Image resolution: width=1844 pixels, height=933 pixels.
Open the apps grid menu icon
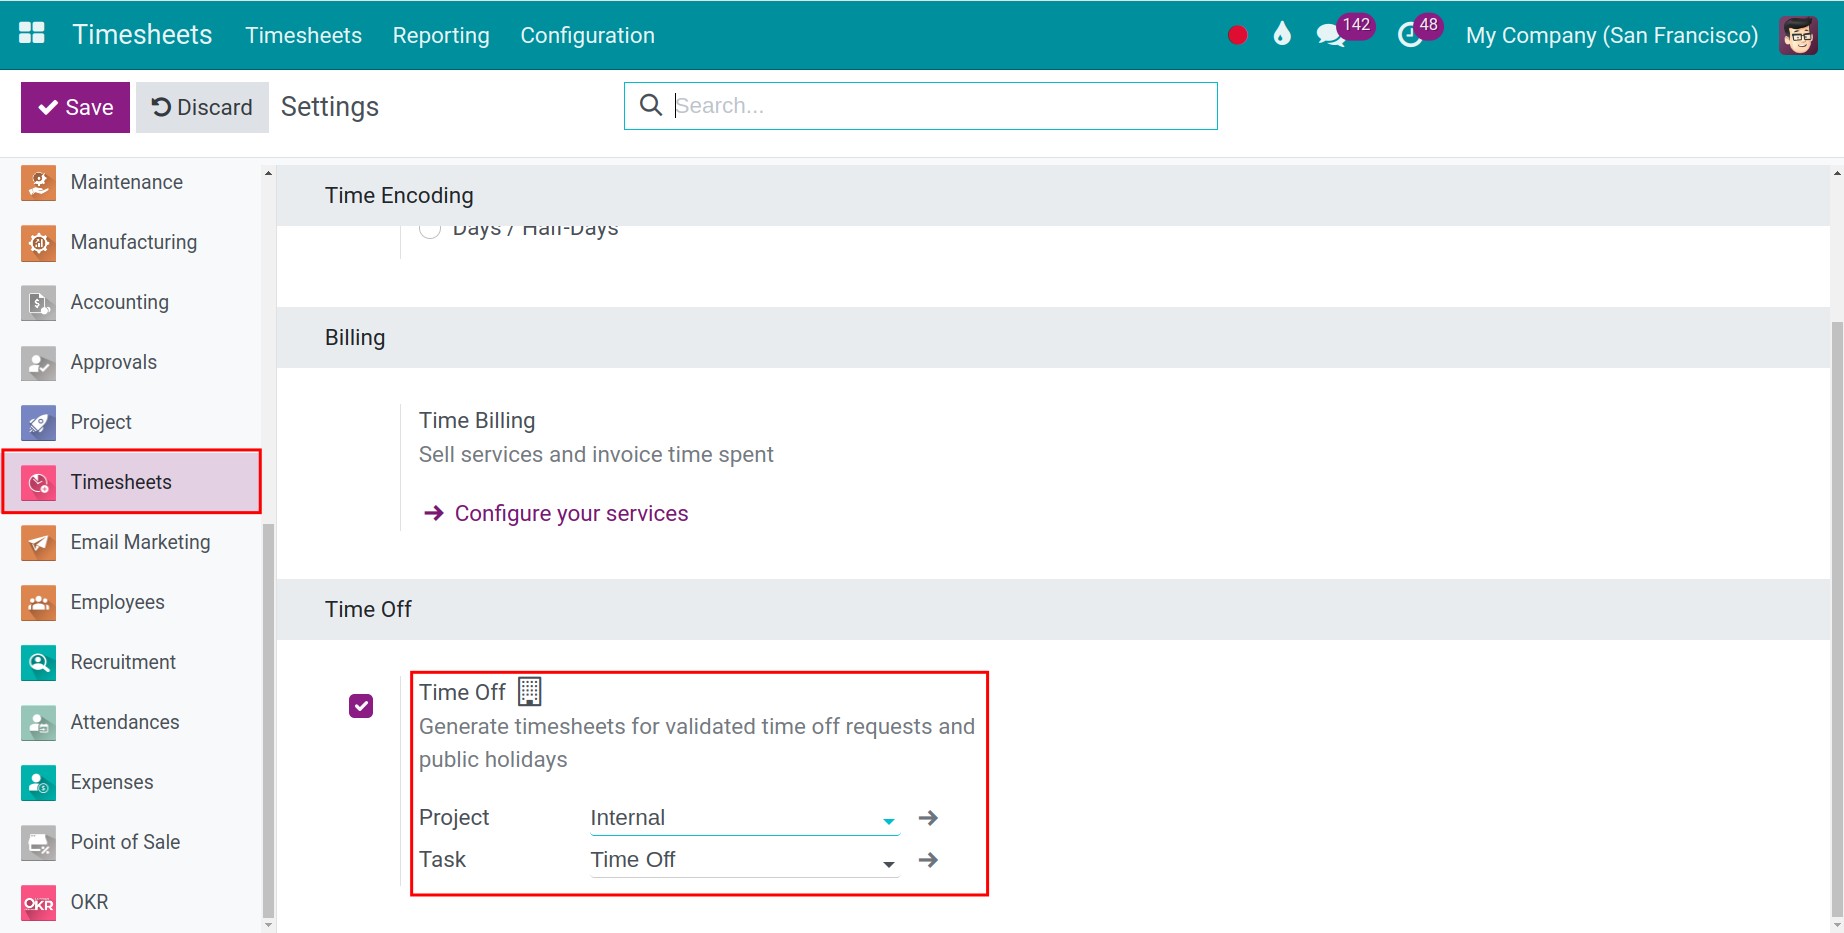[32, 34]
